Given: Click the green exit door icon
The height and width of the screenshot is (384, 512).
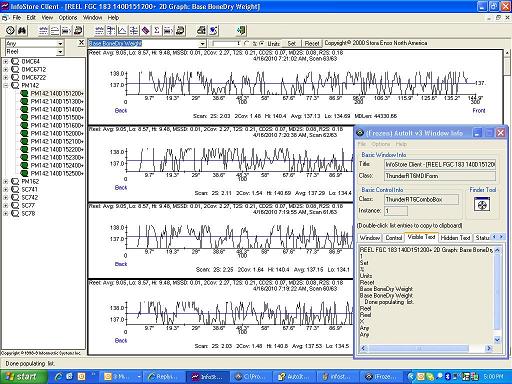Looking at the screenshot, I should click(x=241, y=31).
